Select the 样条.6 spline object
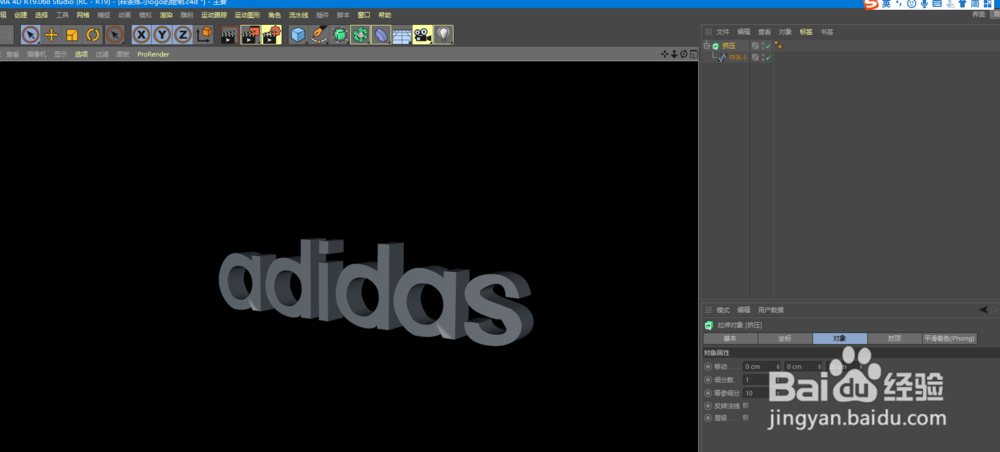Image resolution: width=1000 pixels, height=452 pixels. 738,57
